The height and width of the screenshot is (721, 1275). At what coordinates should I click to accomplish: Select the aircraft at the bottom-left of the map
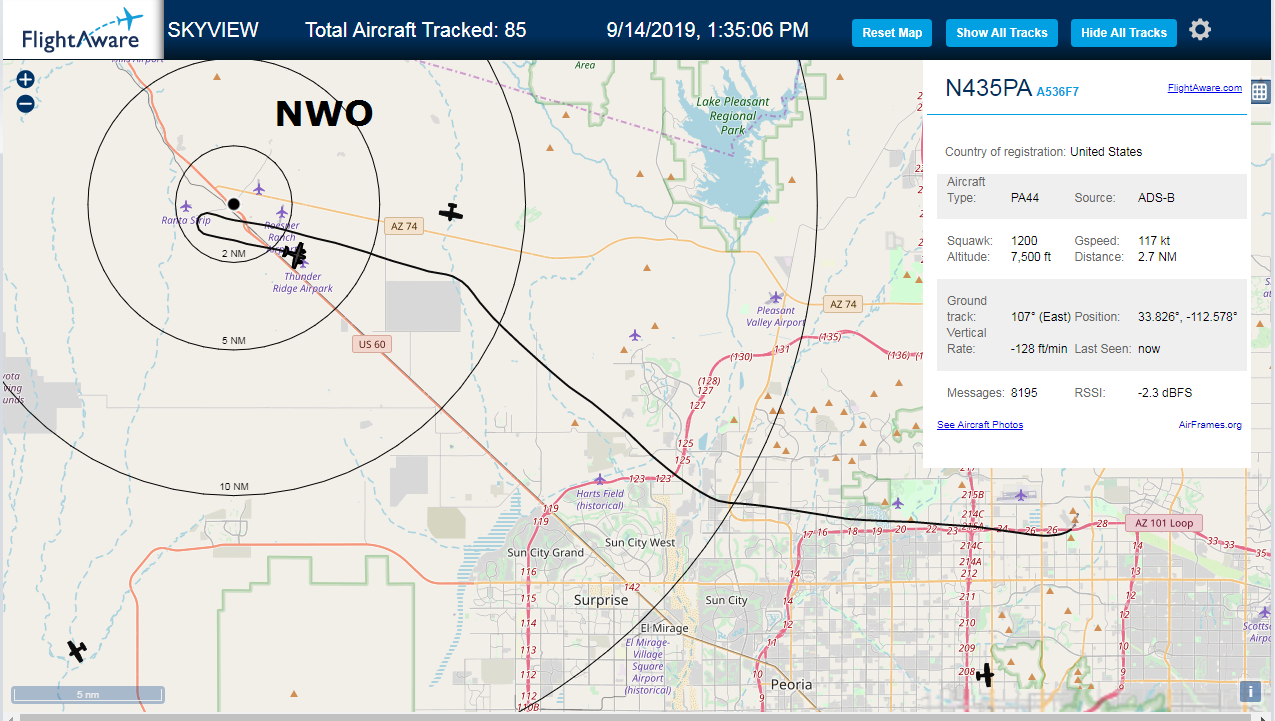coord(77,650)
